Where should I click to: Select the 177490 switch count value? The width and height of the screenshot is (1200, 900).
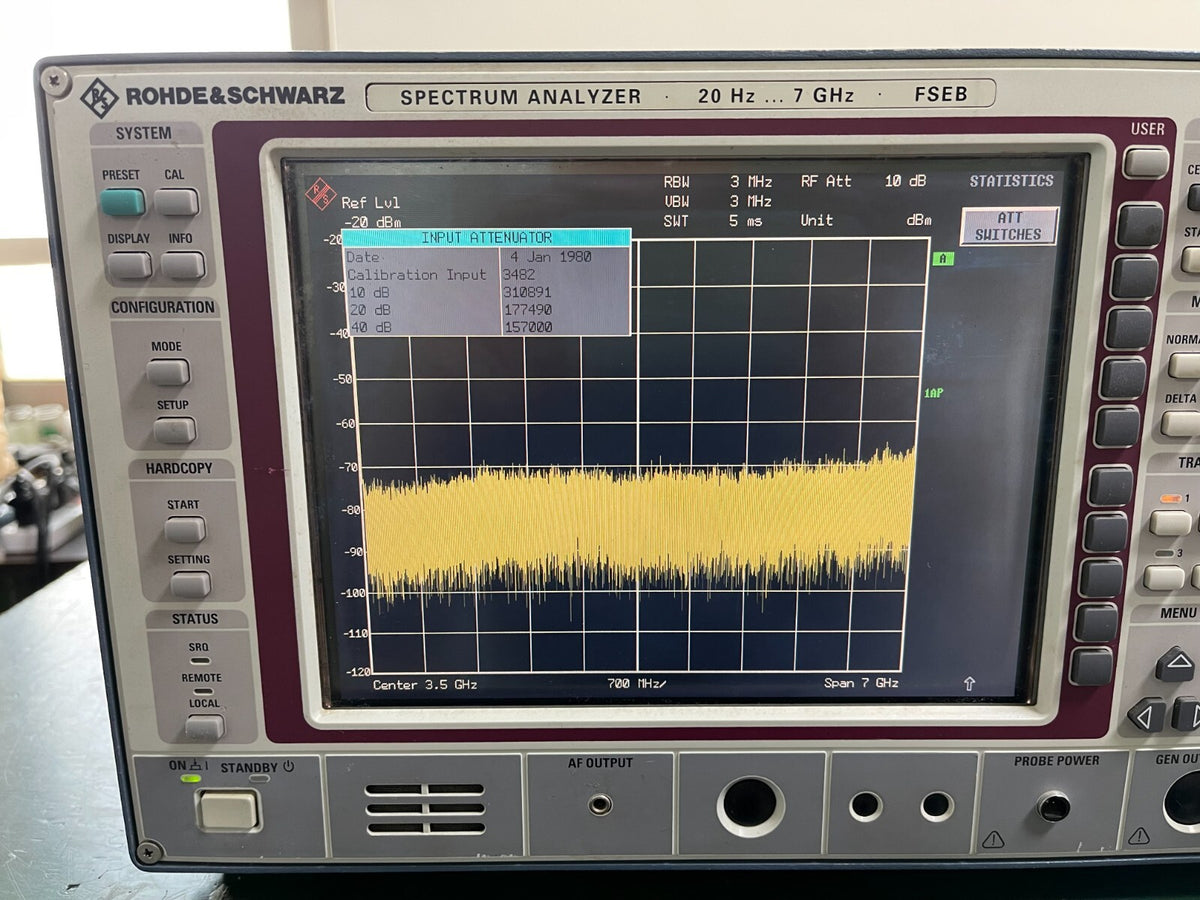(527, 309)
